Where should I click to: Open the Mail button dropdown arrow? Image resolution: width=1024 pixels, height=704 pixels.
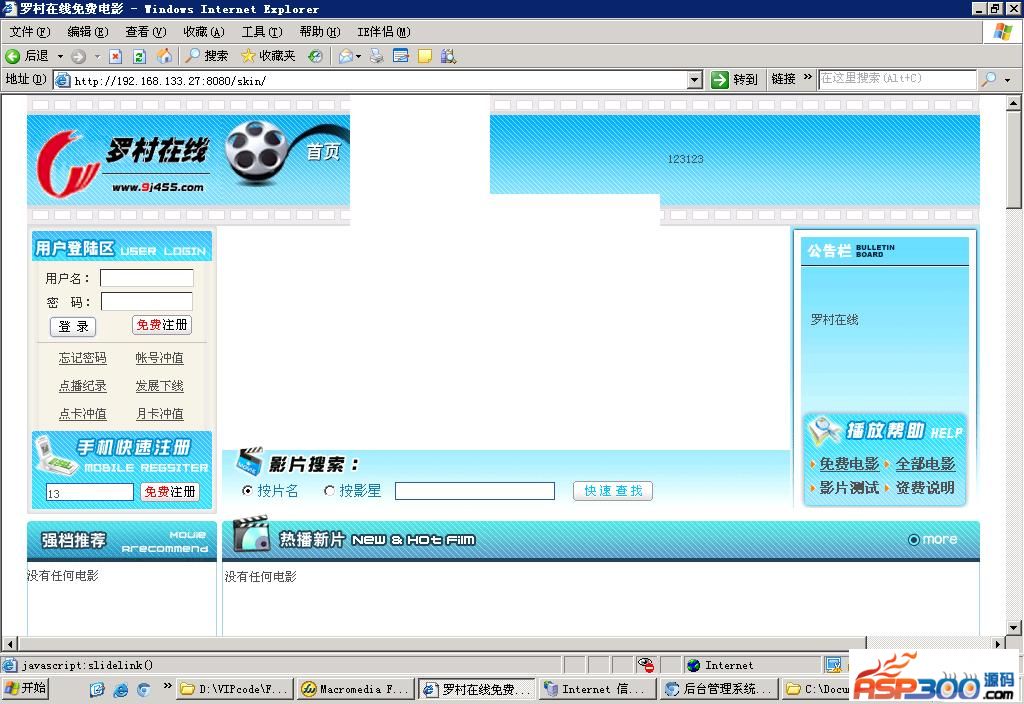pyautogui.click(x=358, y=57)
